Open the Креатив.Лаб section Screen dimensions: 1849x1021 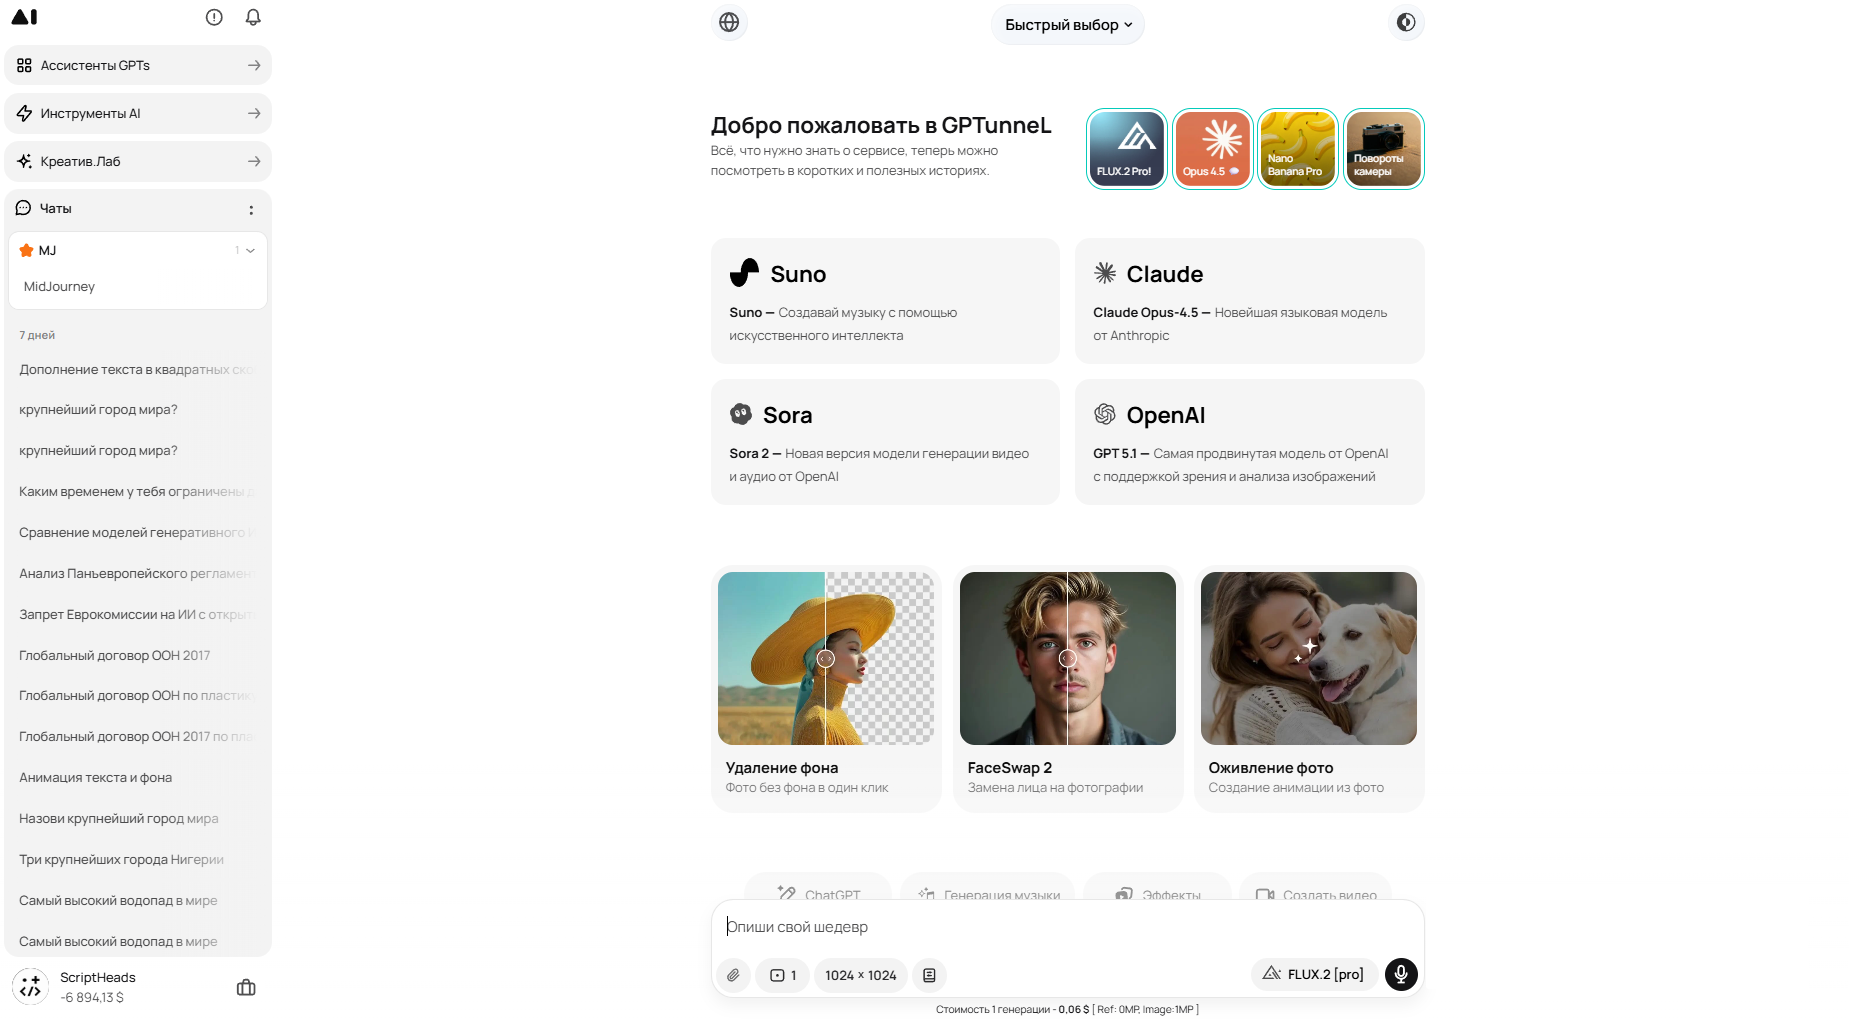(x=138, y=161)
